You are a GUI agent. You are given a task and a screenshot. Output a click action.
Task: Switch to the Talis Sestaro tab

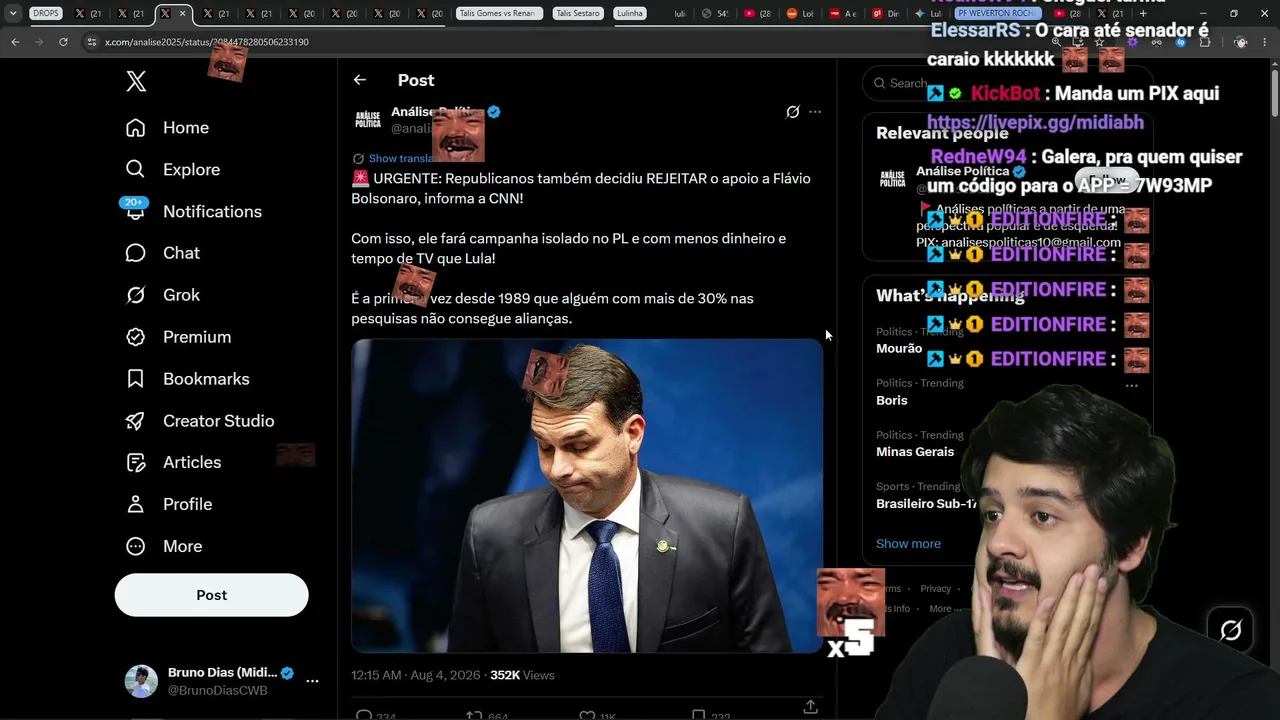coord(580,14)
